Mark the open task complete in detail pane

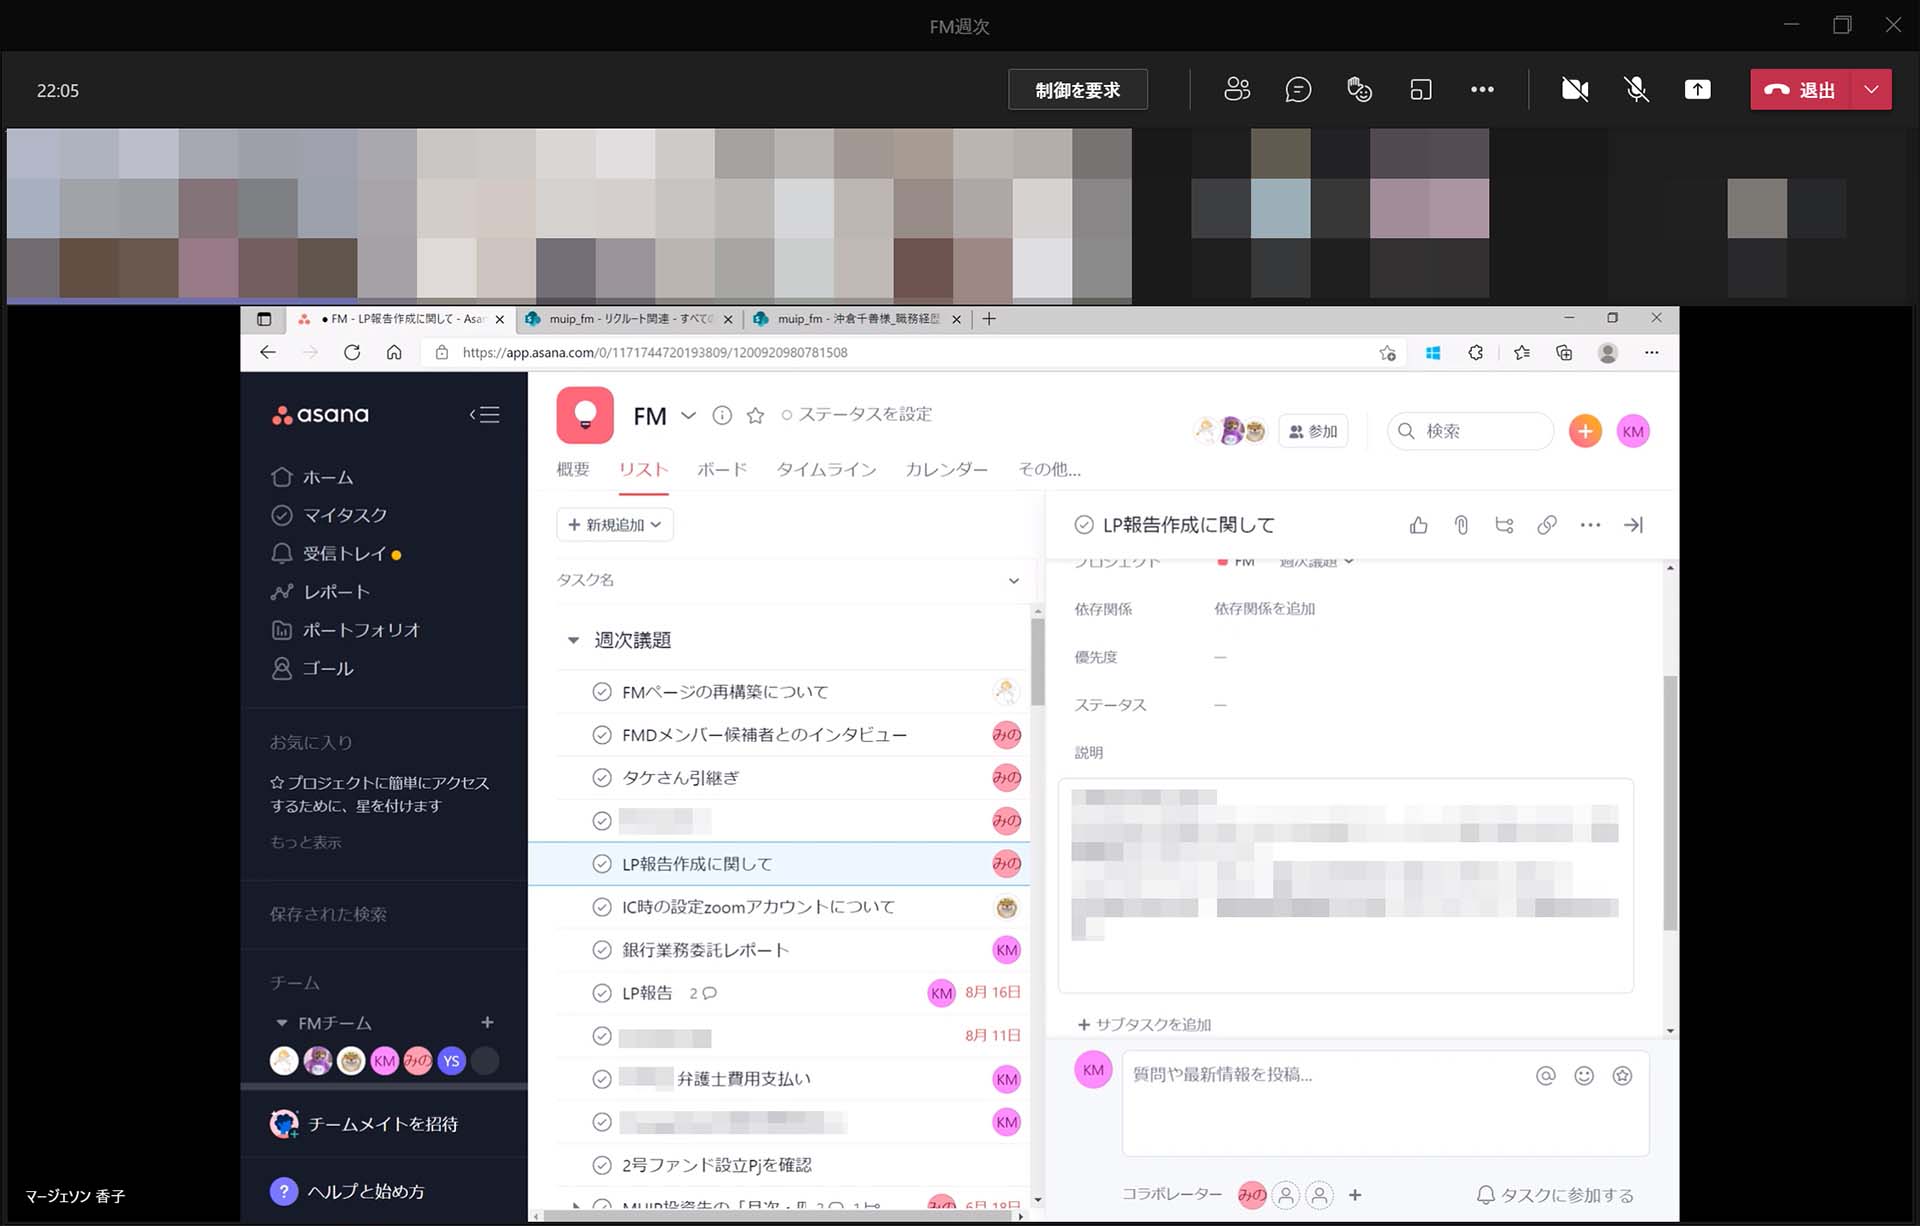(x=1083, y=525)
